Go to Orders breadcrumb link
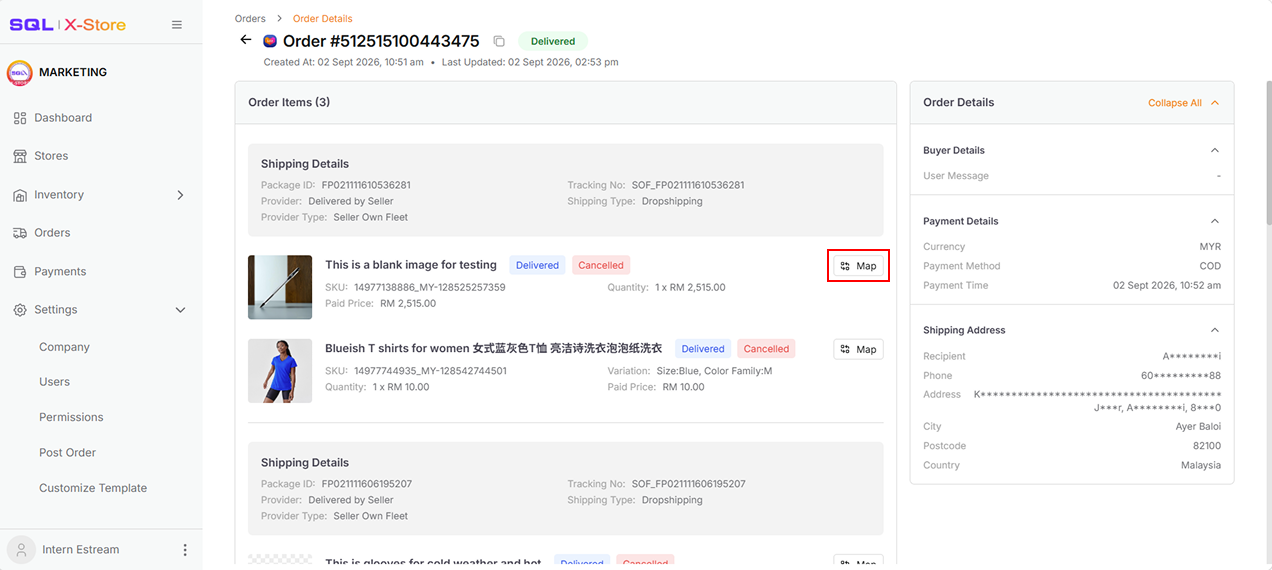This screenshot has height=570, width=1272. (x=250, y=19)
